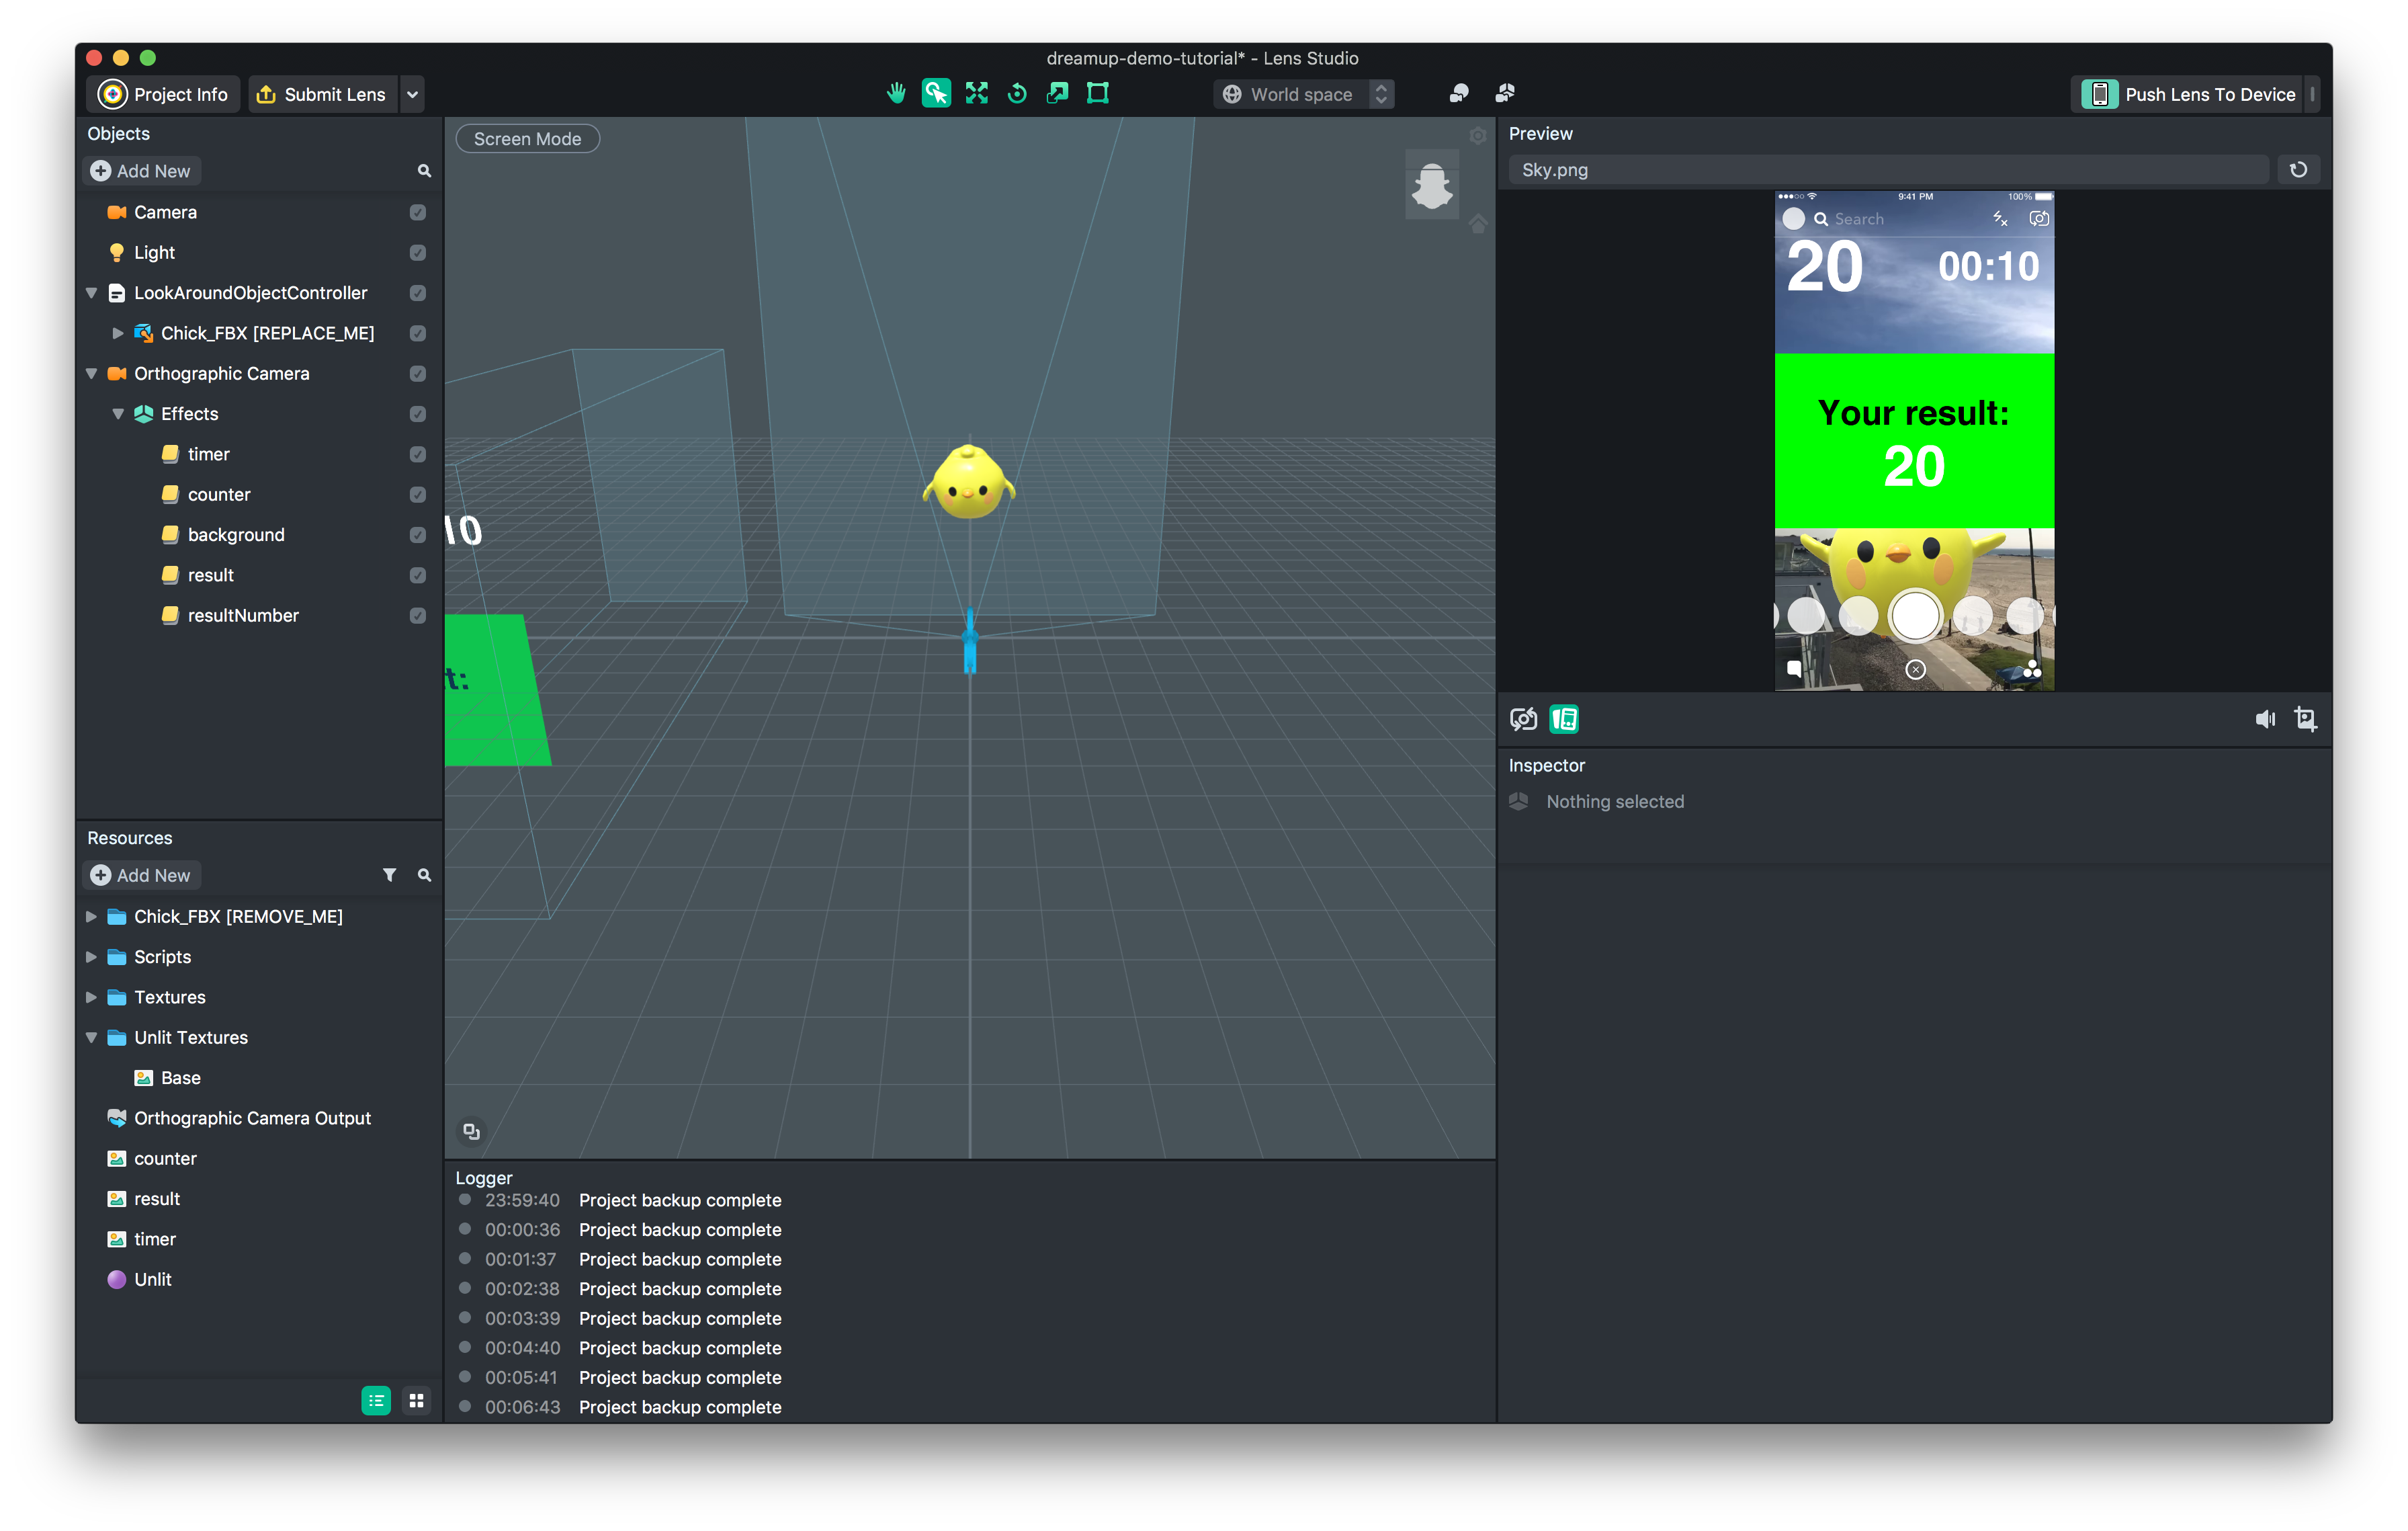Uncheck the Light object visibility
2408x1531 pixels.
point(418,253)
